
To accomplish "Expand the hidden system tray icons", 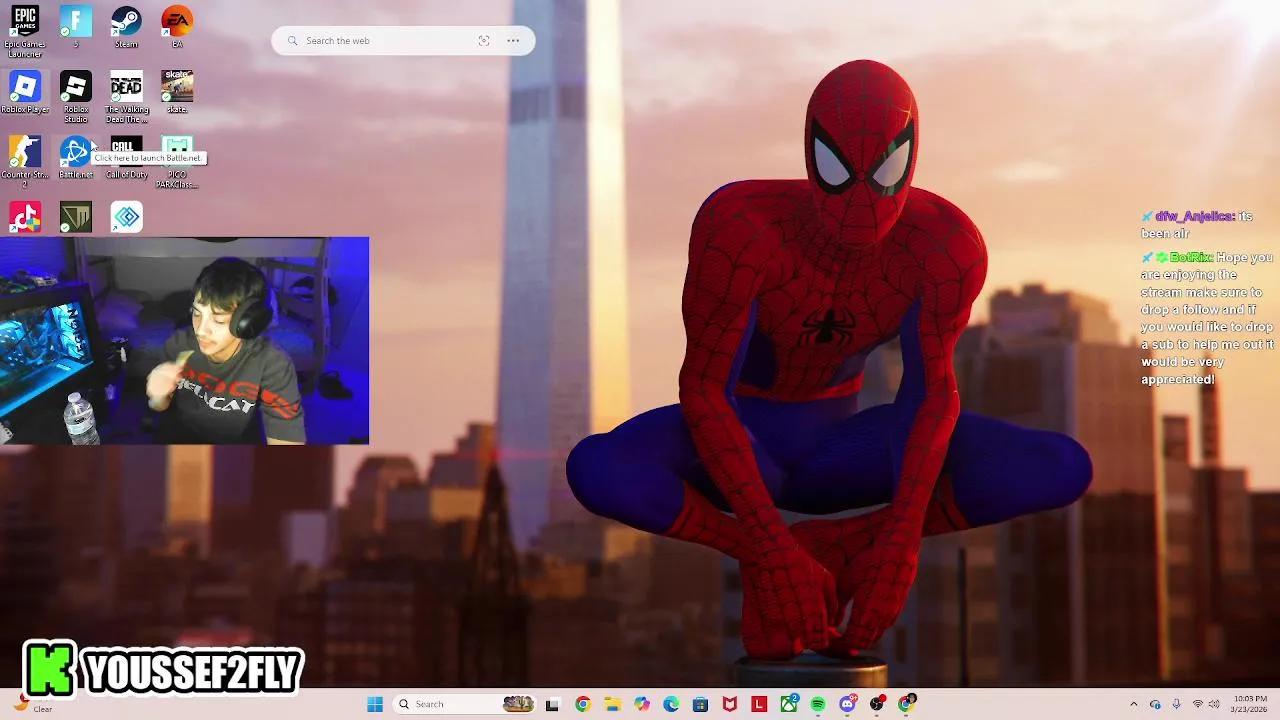I will pyautogui.click(x=1133, y=704).
